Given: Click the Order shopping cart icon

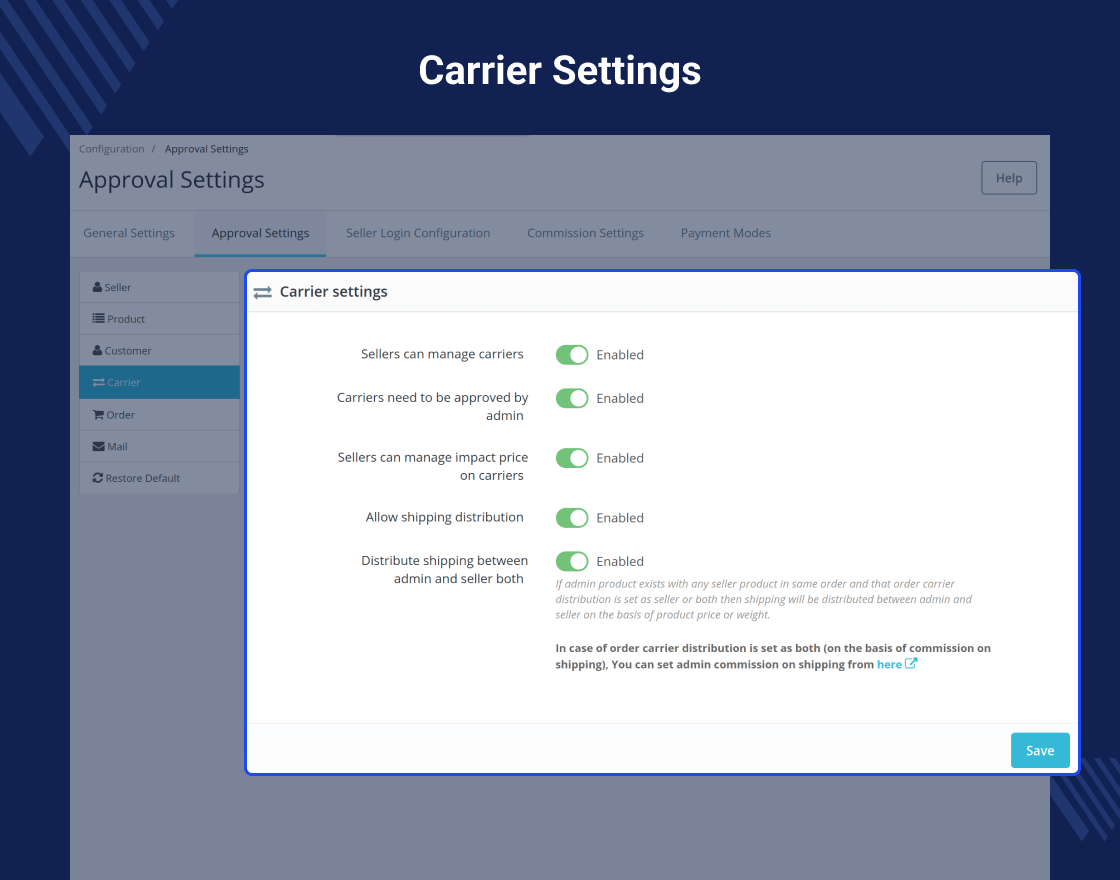Looking at the screenshot, I should 98,414.
